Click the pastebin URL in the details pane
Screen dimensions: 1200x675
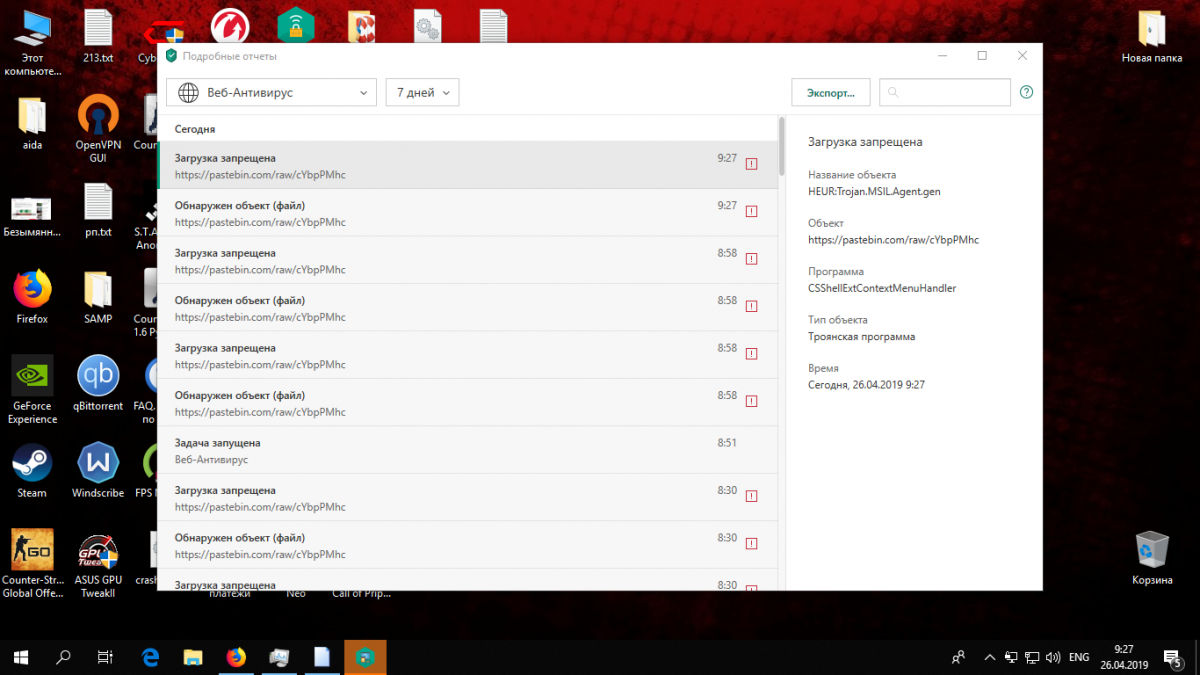pos(893,240)
